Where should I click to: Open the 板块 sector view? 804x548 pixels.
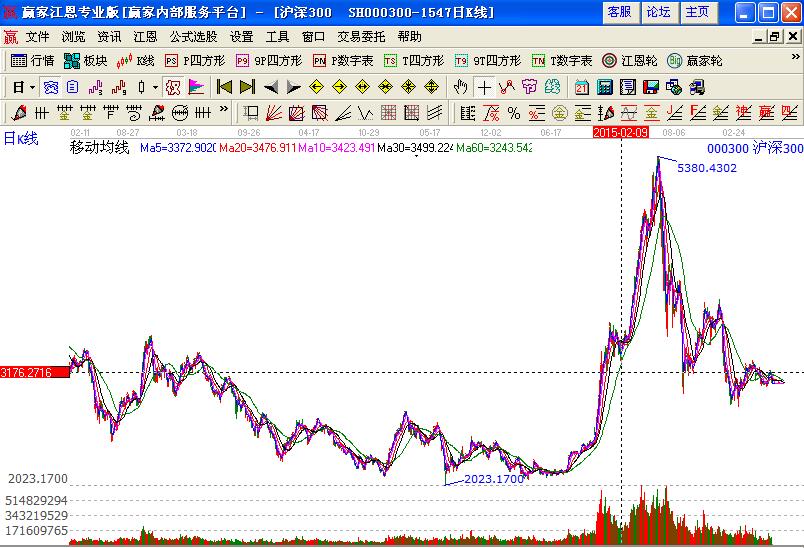(x=85, y=61)
